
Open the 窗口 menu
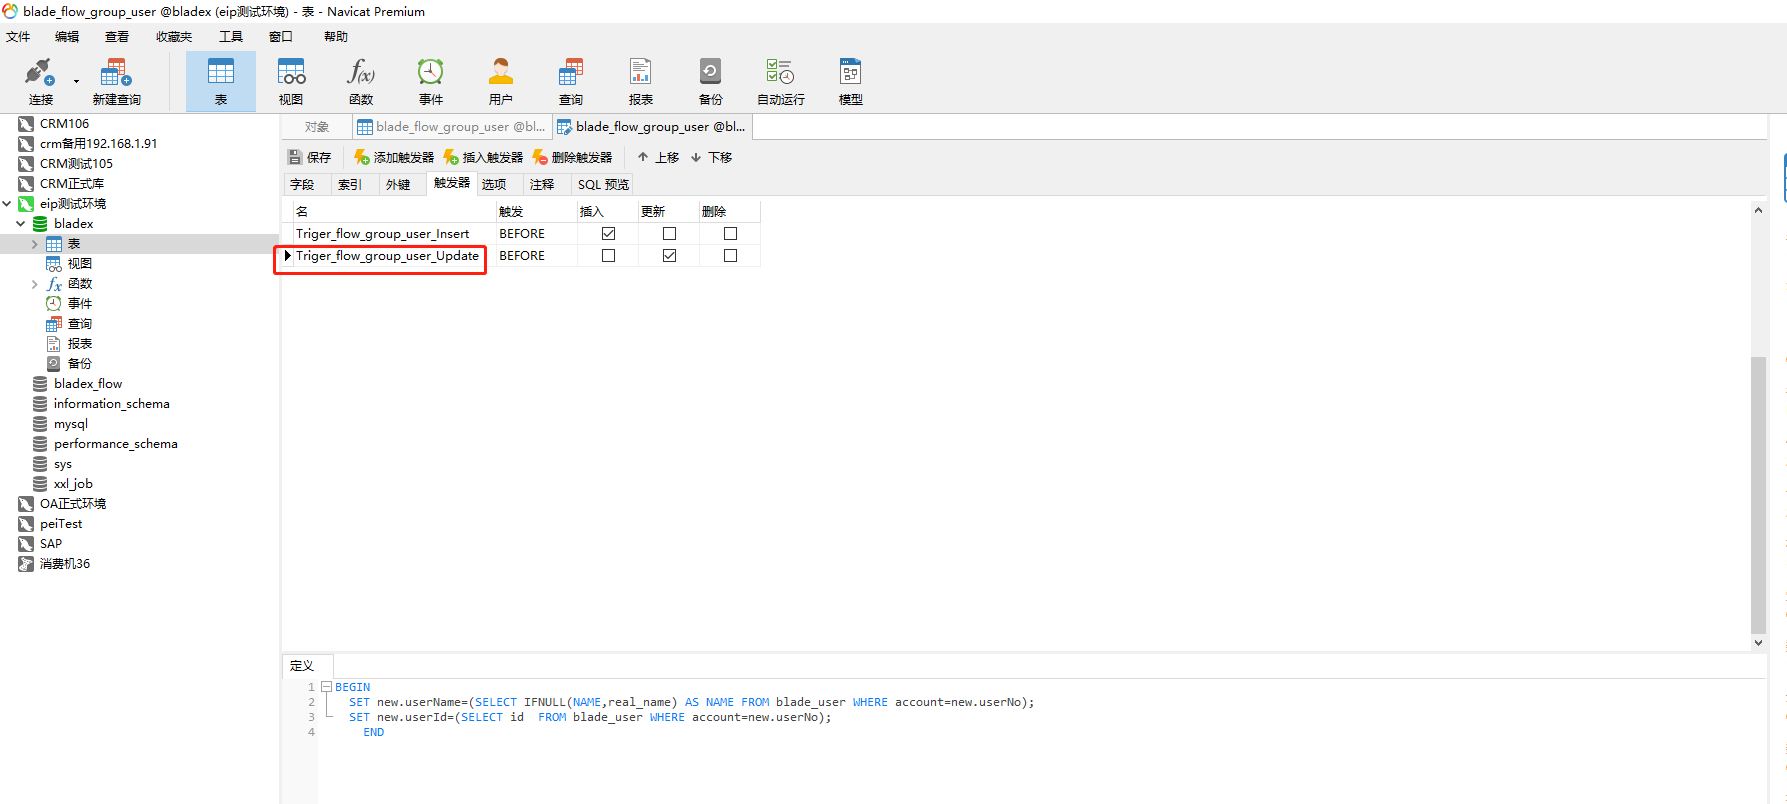tap(281, 37)
